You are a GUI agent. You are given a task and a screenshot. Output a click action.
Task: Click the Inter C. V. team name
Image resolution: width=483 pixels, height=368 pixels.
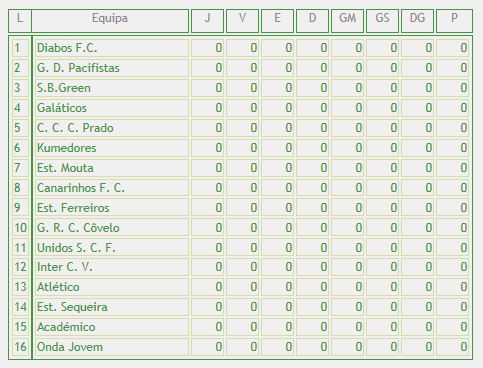click(64, 267)
